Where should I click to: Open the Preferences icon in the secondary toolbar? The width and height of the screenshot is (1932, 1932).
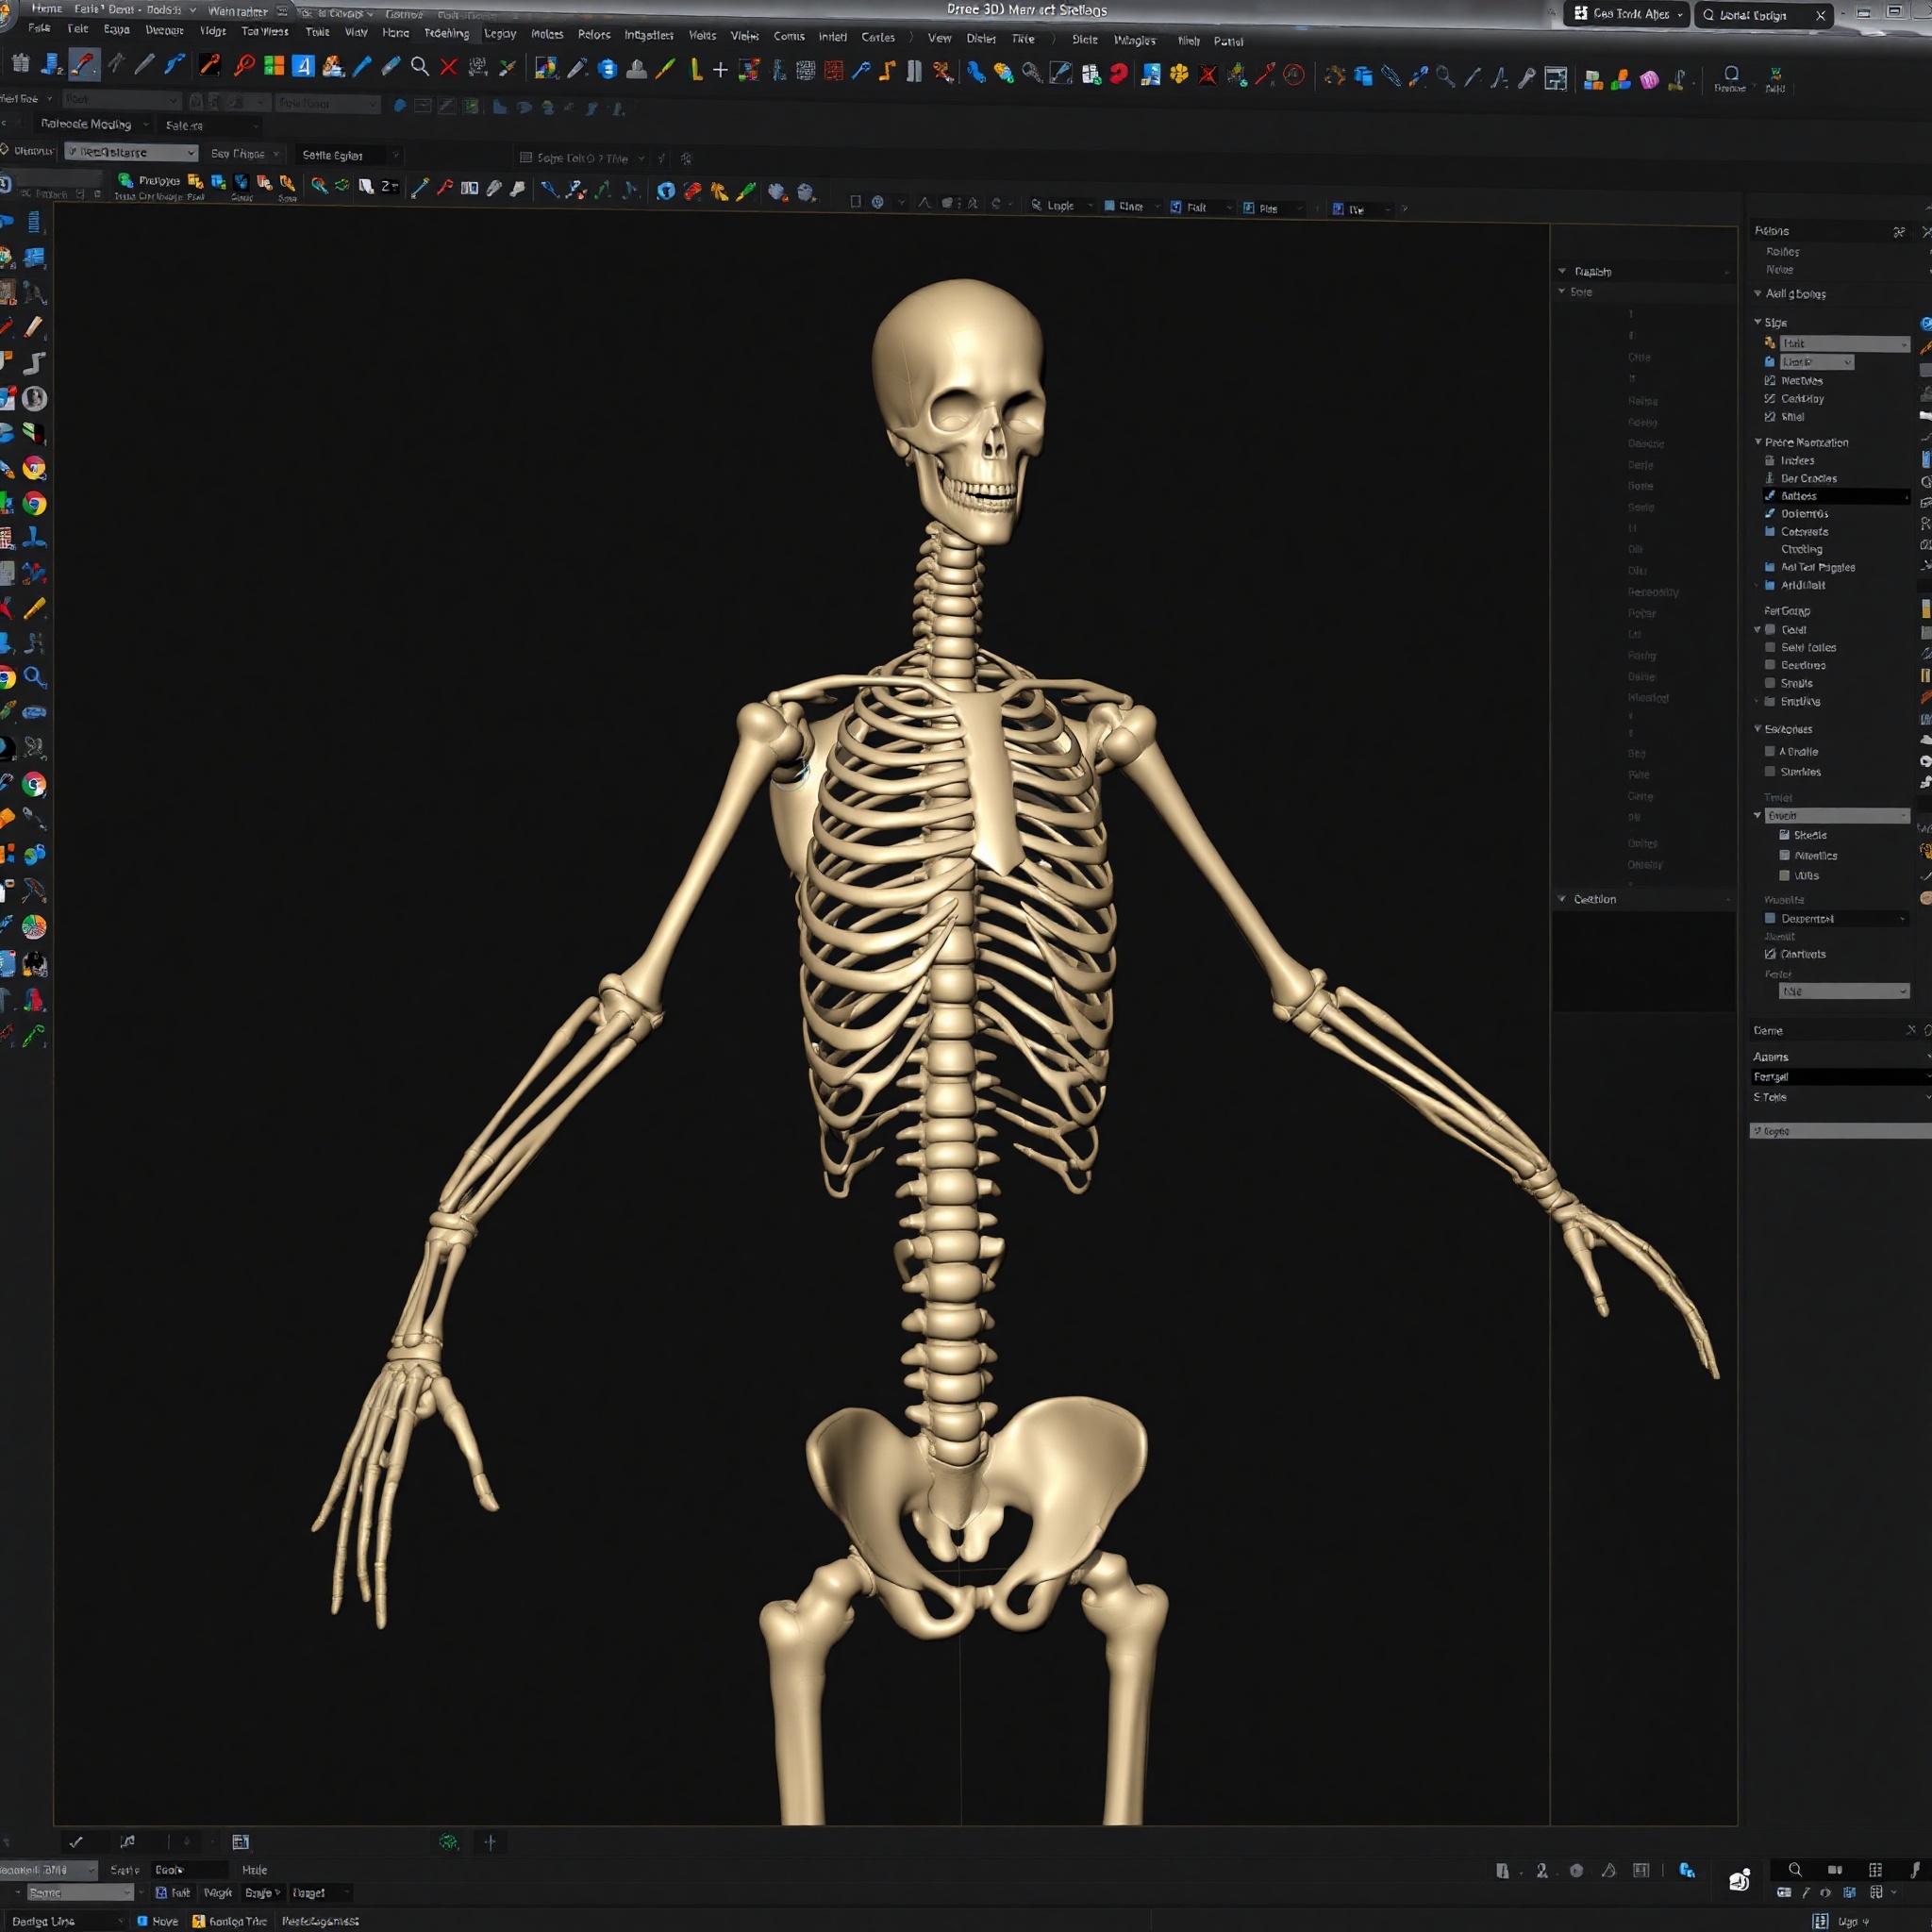pyautogui.click(x=125, y=181)
